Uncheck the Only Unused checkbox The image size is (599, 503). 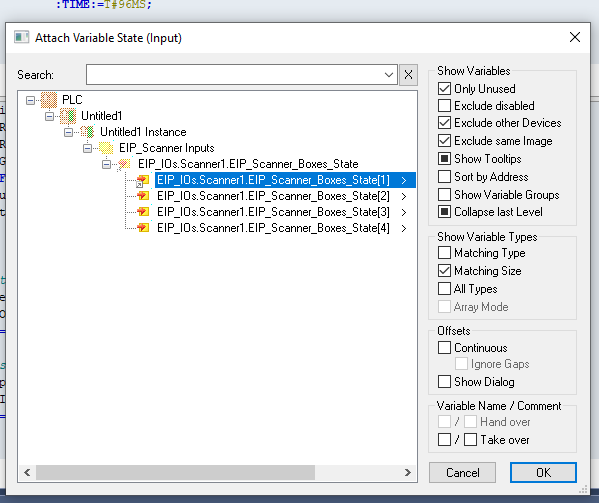tap(444, 89)
